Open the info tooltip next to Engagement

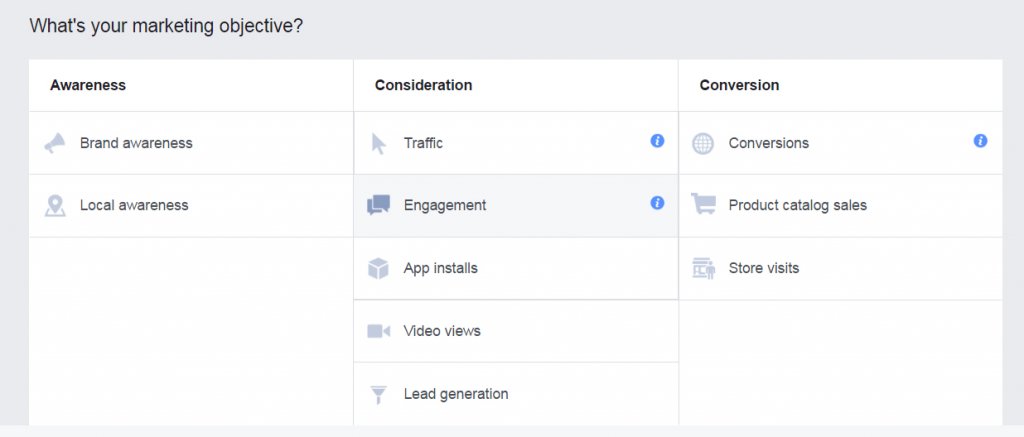coord(657,202)
